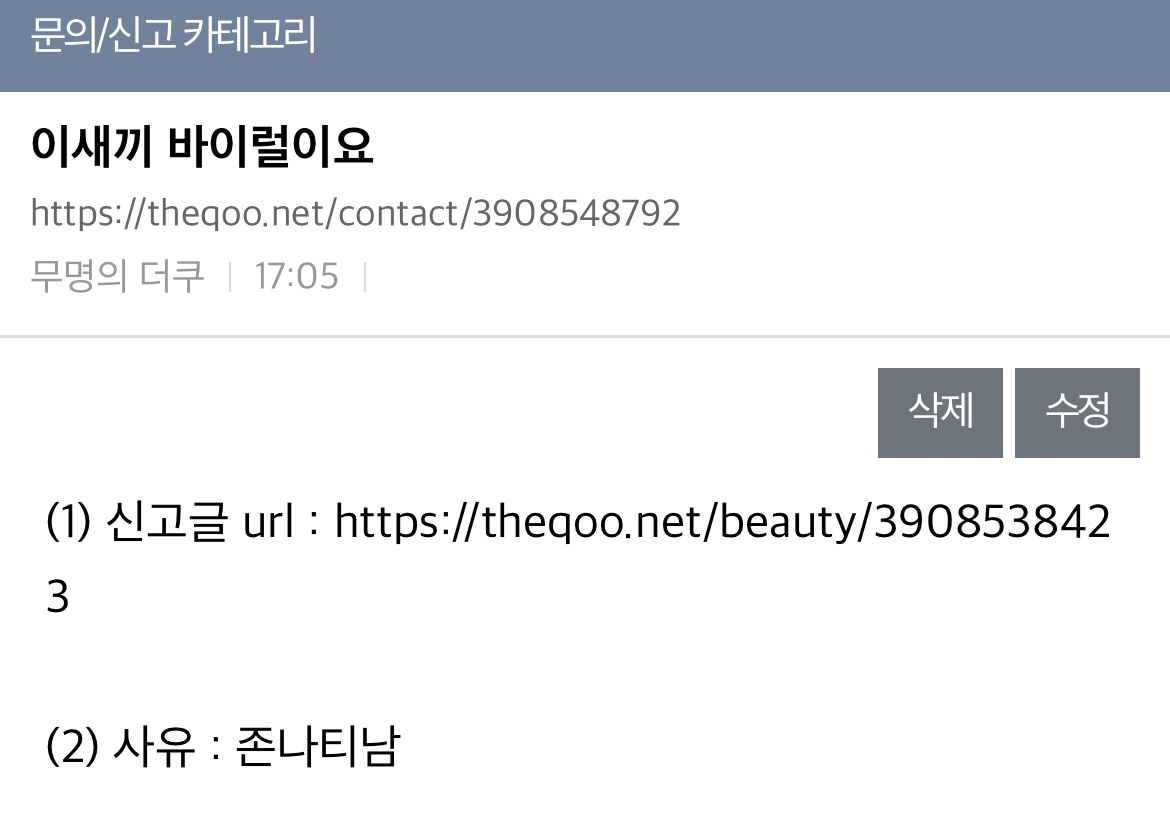Click the horizontal divider under the post info

[585, 337]
